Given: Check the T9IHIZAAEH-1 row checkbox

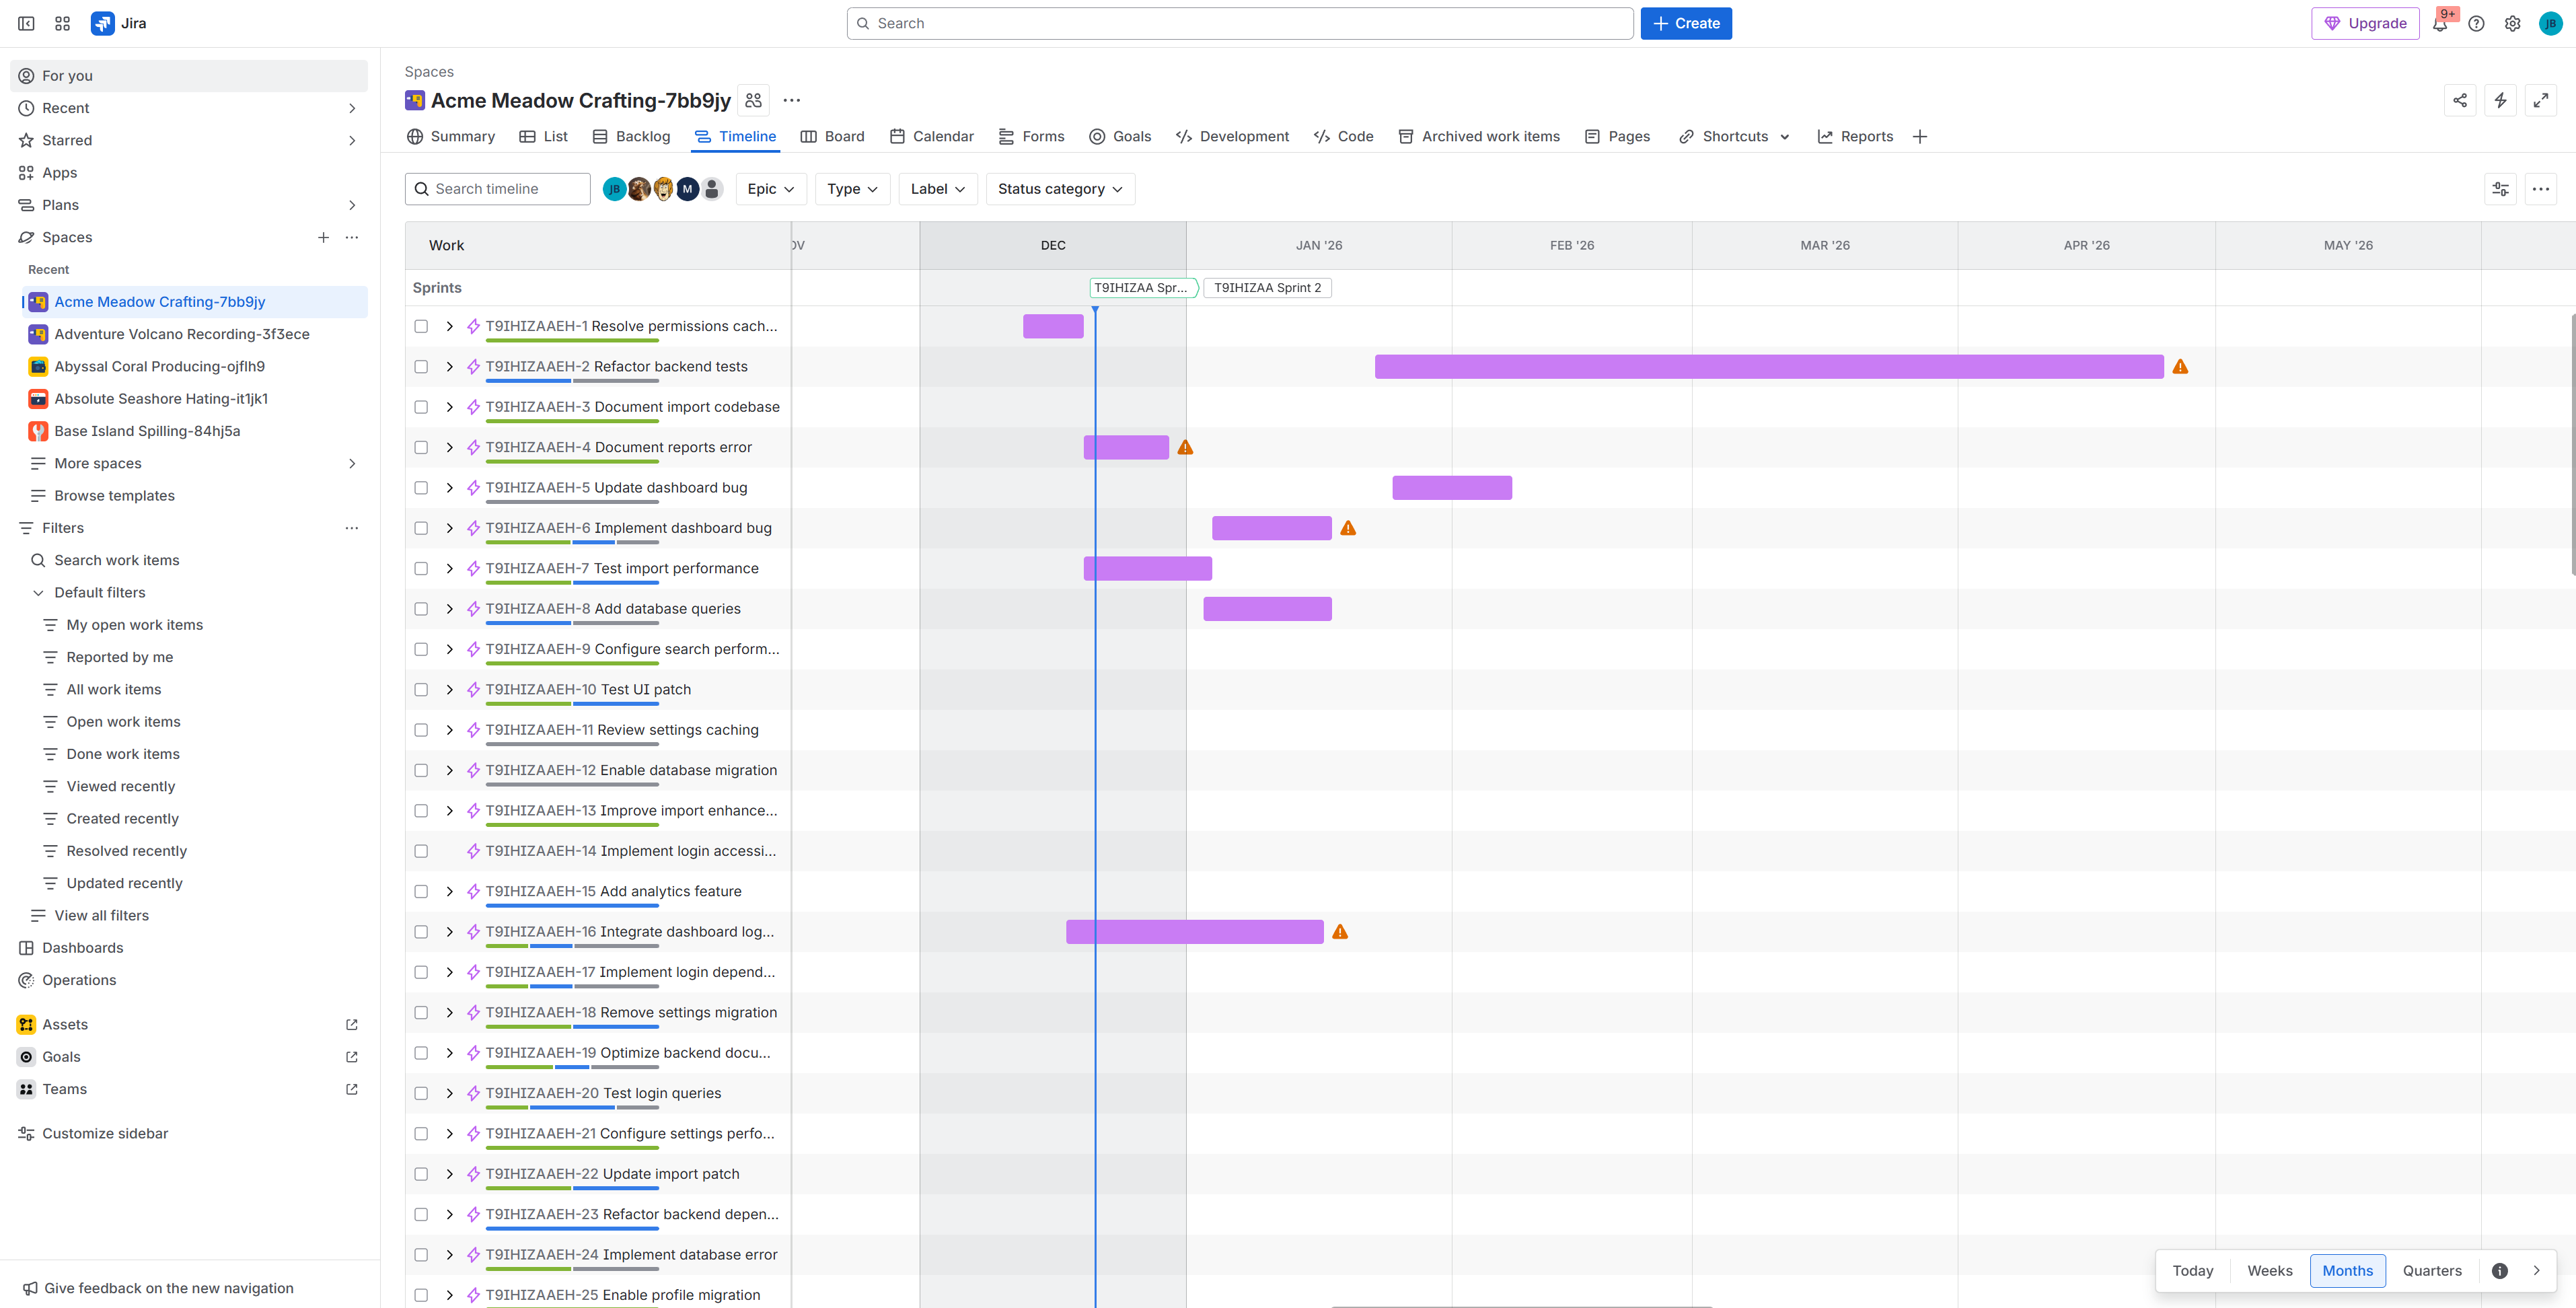Looking at the screenshot, I should point(421,326).
